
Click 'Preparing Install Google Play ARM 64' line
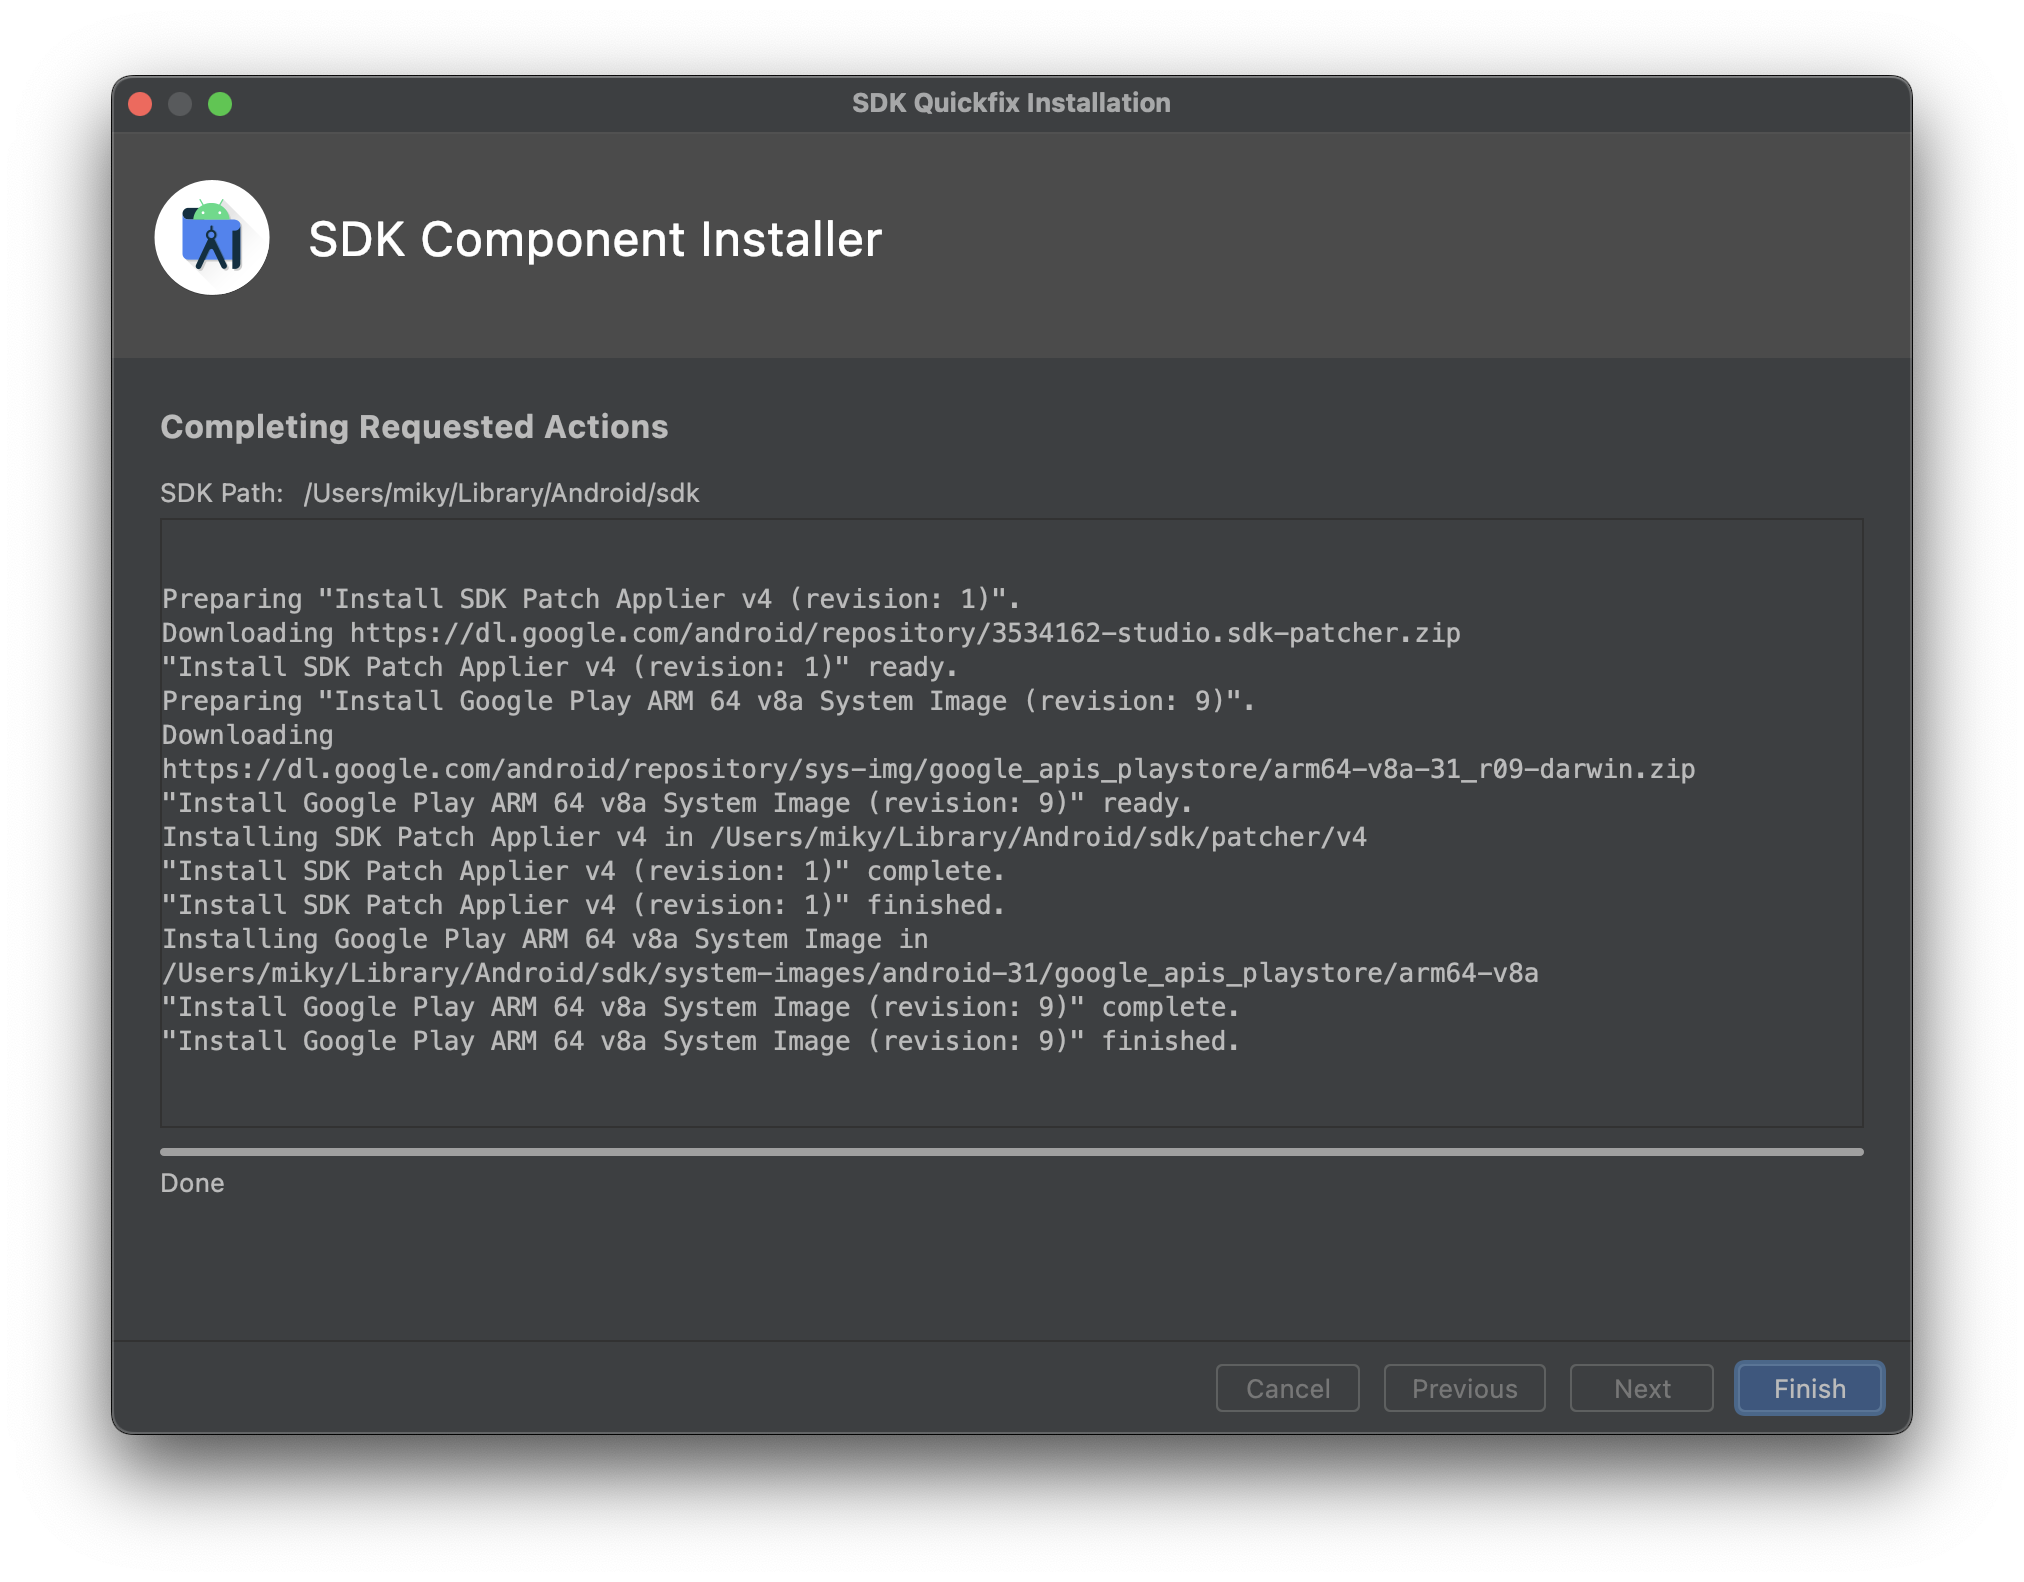click(x=708, y=701)
